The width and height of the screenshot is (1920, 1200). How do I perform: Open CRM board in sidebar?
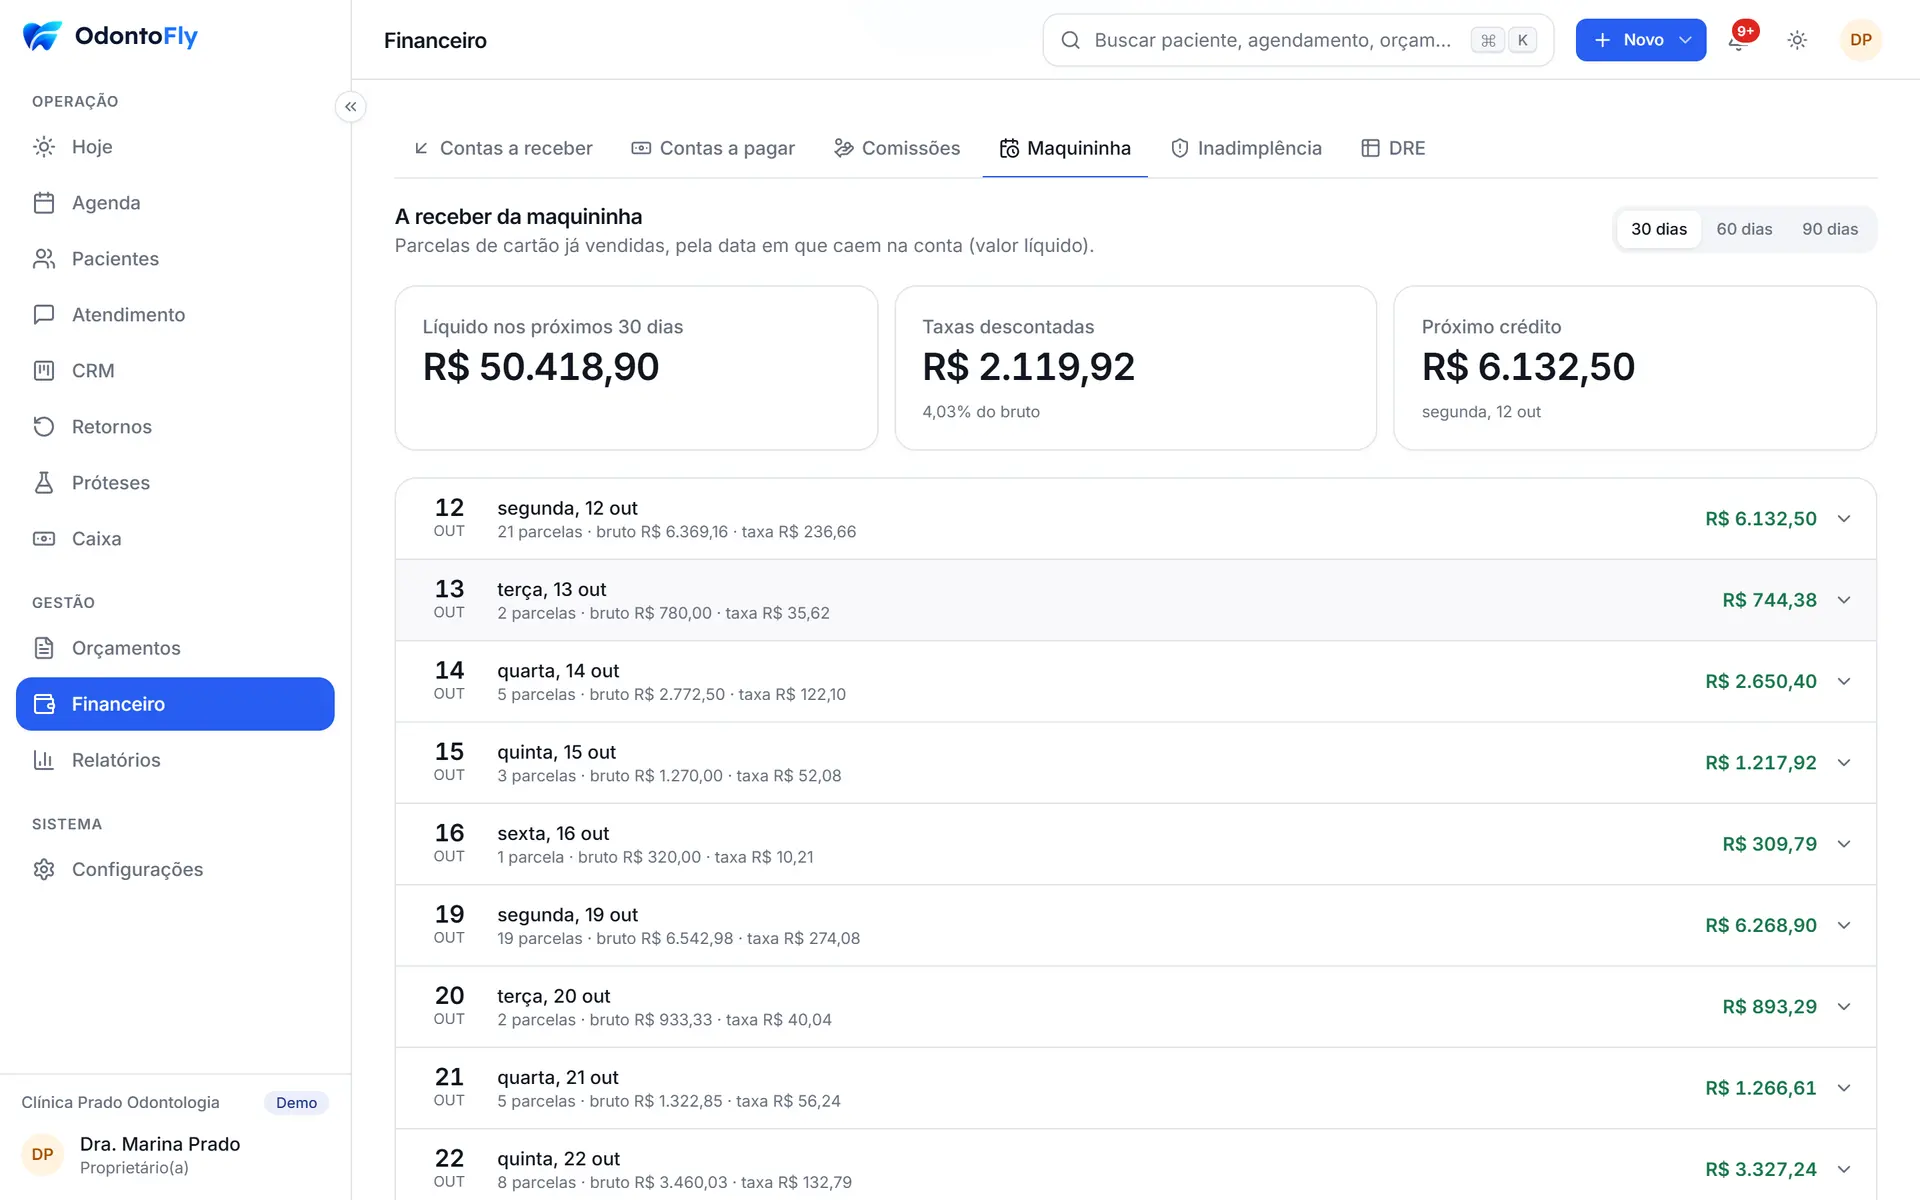pos(175,371)
